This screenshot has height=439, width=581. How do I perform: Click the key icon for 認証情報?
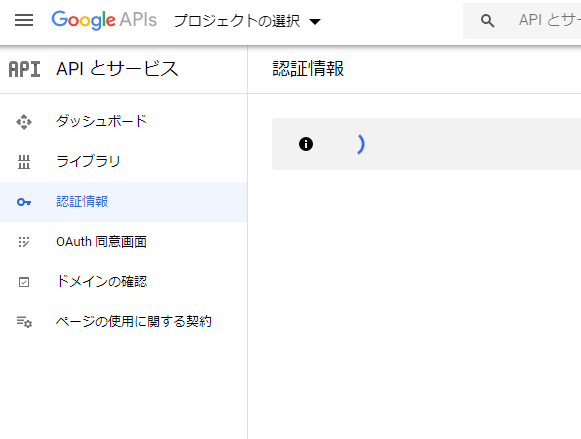coord(24,202)
